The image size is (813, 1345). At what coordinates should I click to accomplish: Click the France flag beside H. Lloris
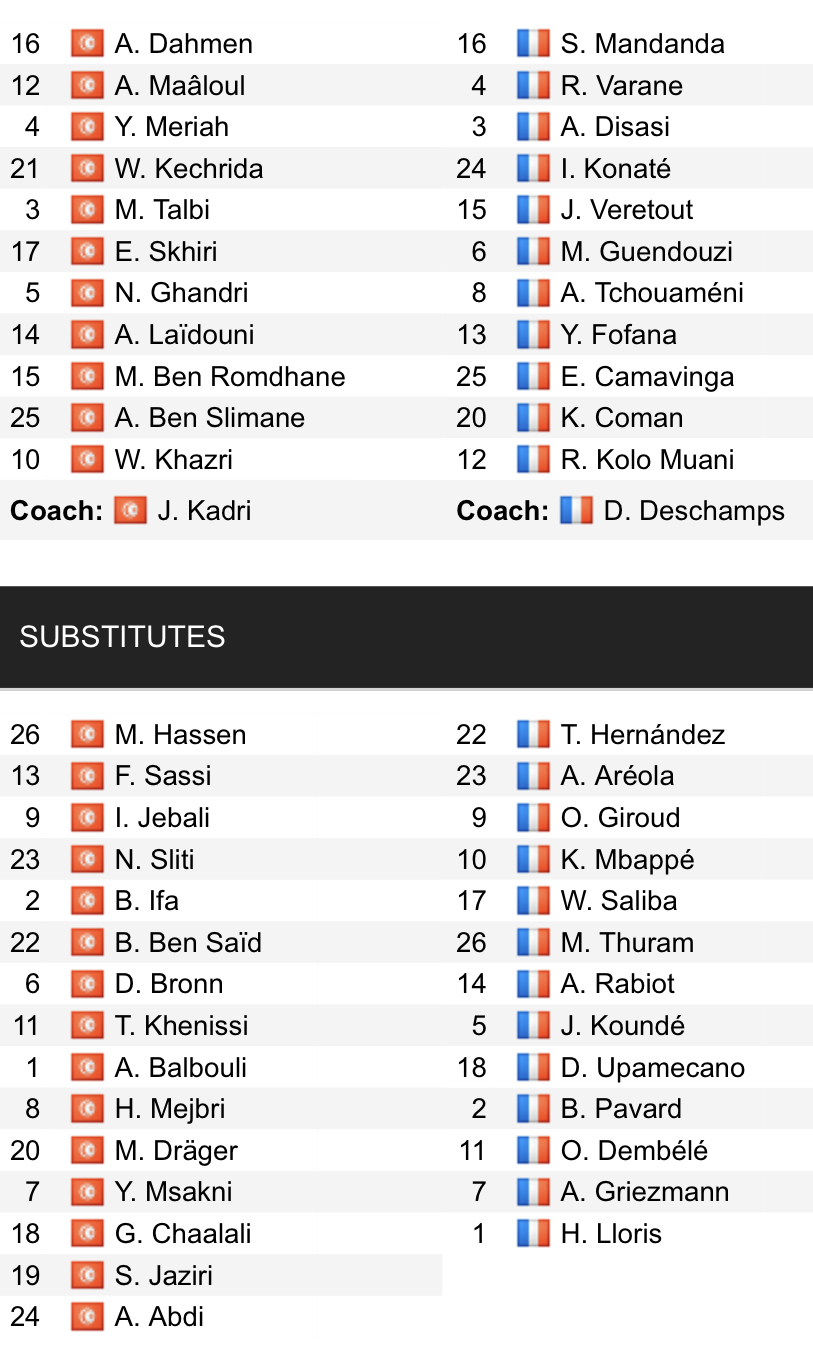pyautogui.click(x=533, y=1234)
